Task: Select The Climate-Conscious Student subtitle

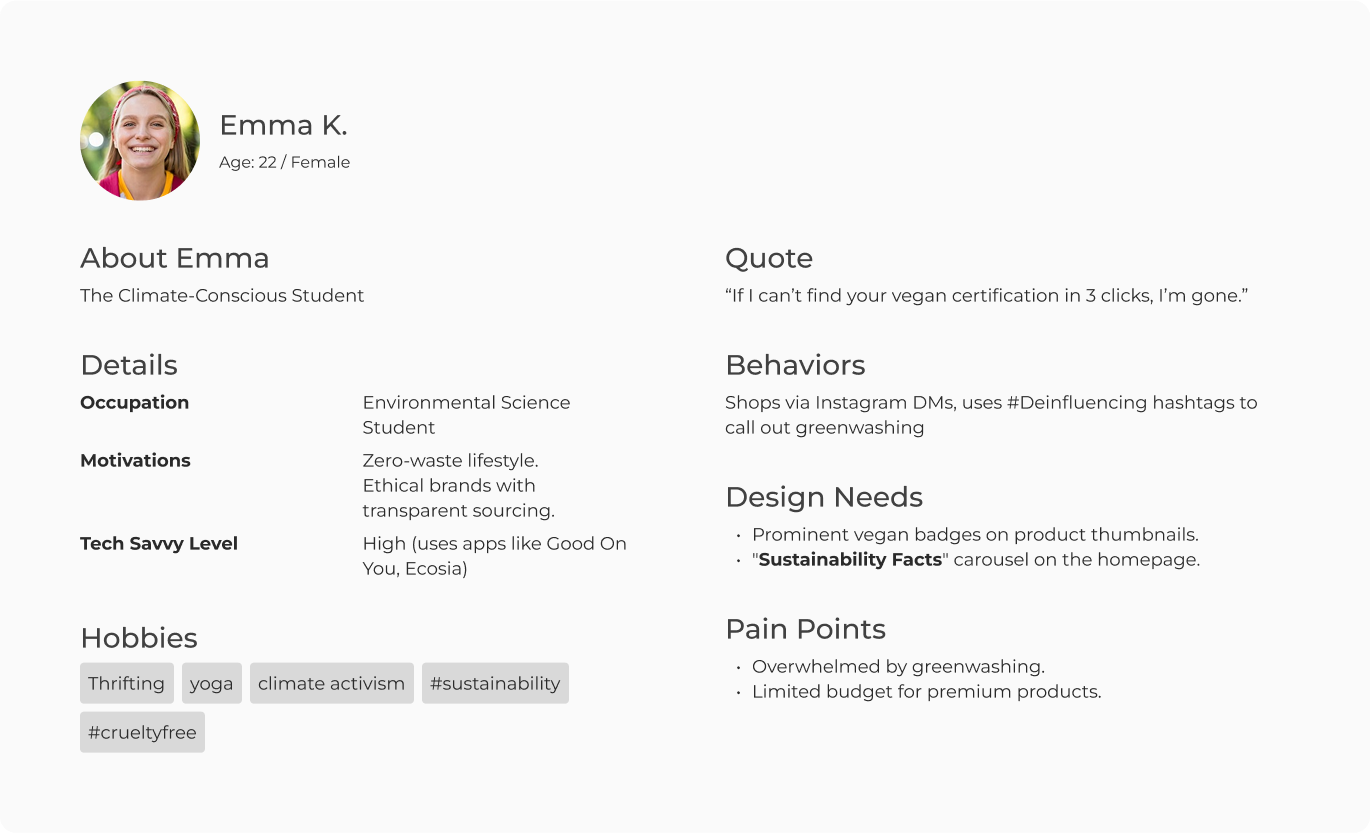Action: point(222,295)
